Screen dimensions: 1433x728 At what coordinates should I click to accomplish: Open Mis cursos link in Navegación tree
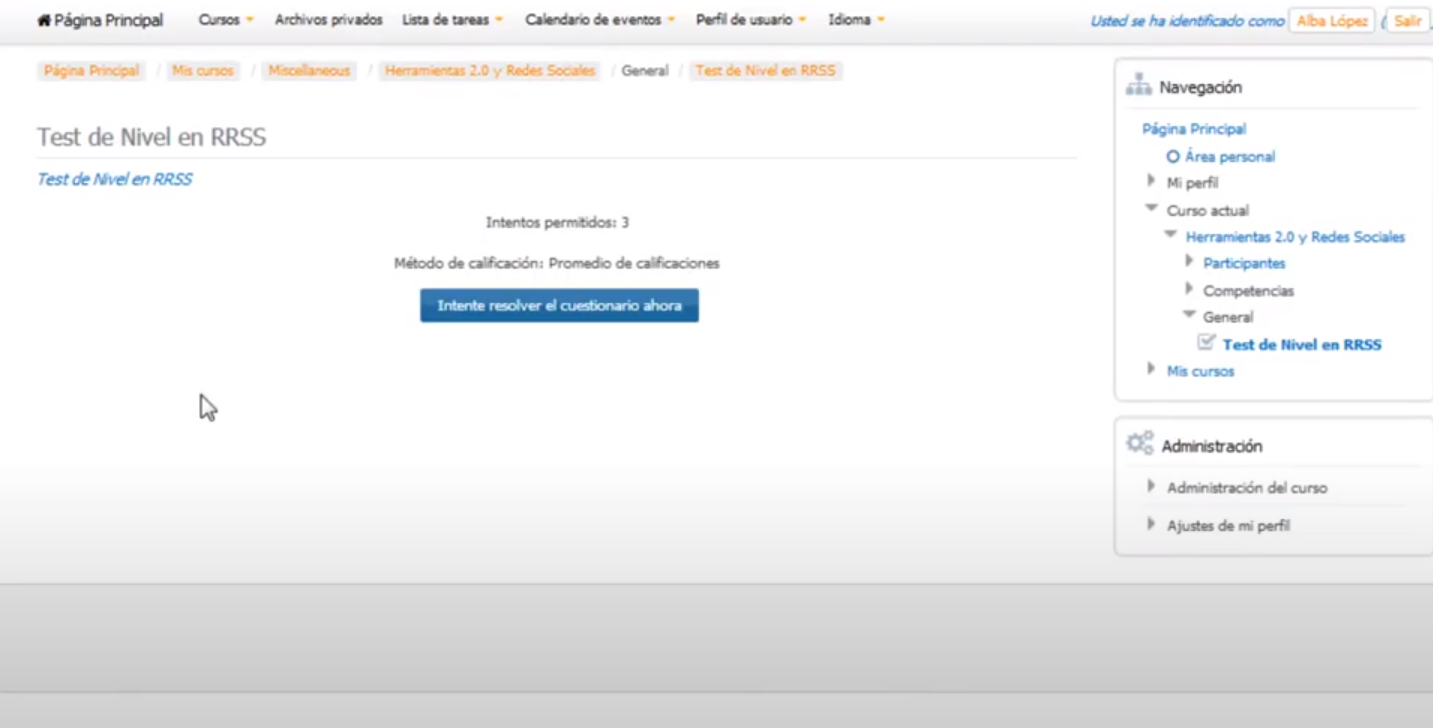point(1200,371)
